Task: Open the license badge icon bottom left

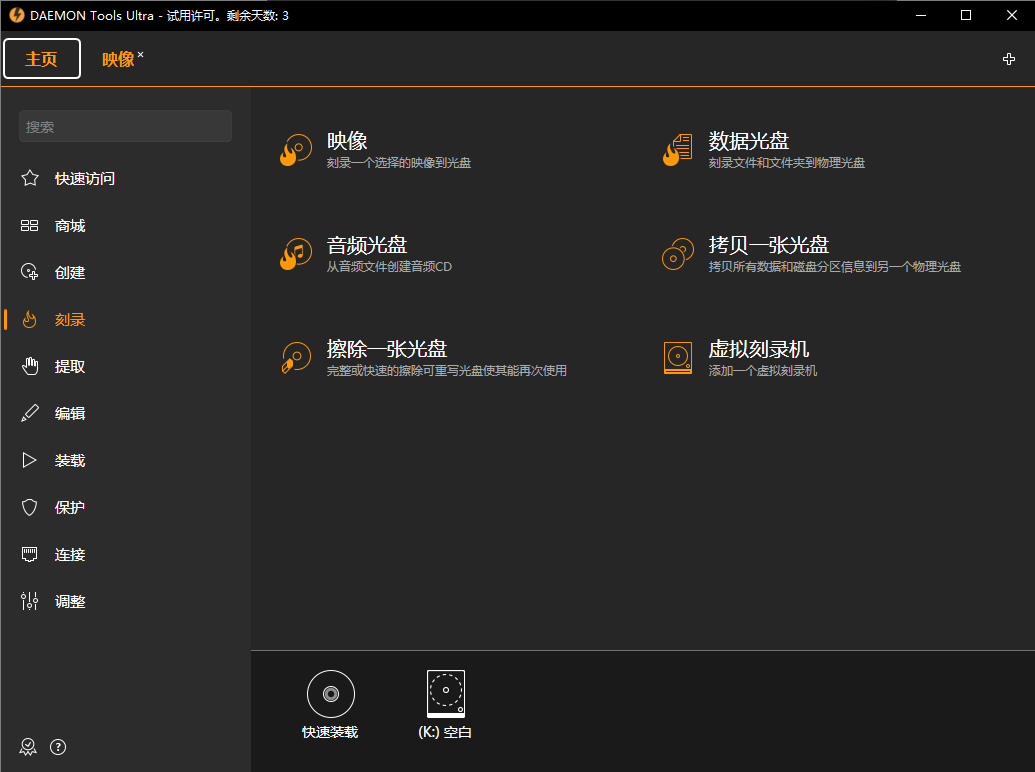Action: point(28,746)
